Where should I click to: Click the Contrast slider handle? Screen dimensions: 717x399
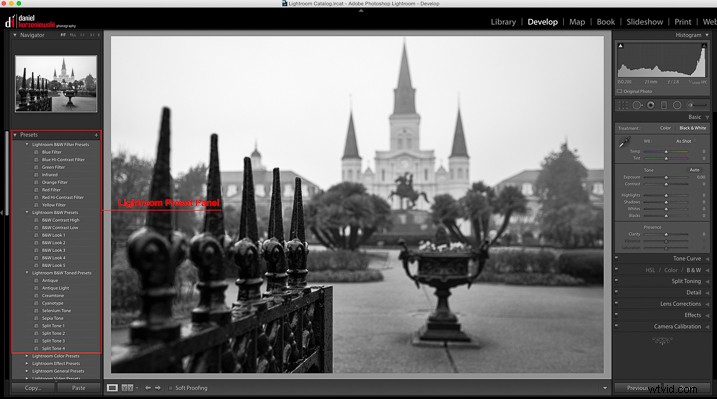click(666, 184)
